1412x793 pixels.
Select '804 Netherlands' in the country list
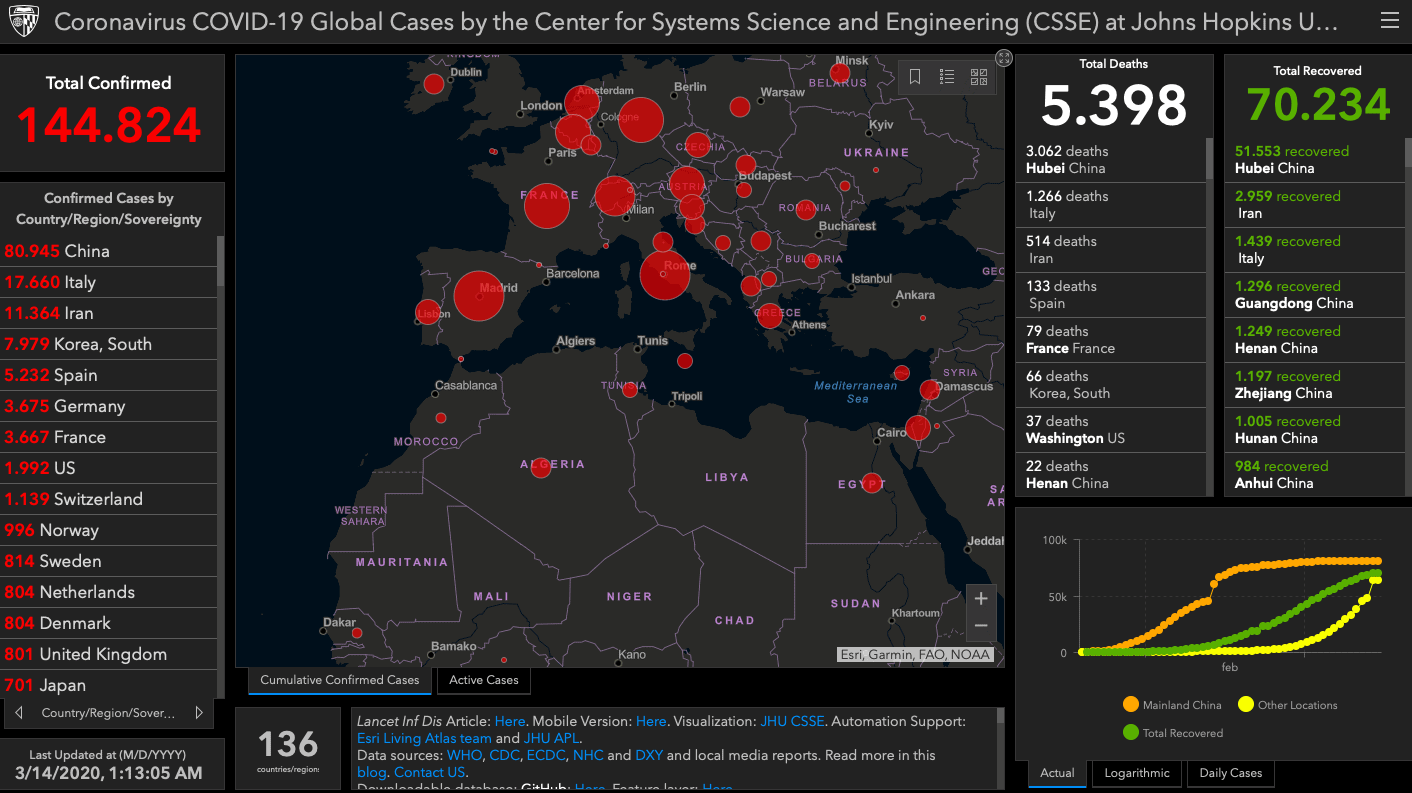(109, 592)
